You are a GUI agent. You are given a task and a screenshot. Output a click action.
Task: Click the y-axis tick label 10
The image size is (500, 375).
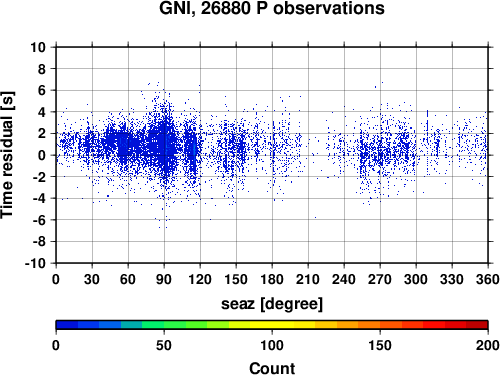point(38,47)
